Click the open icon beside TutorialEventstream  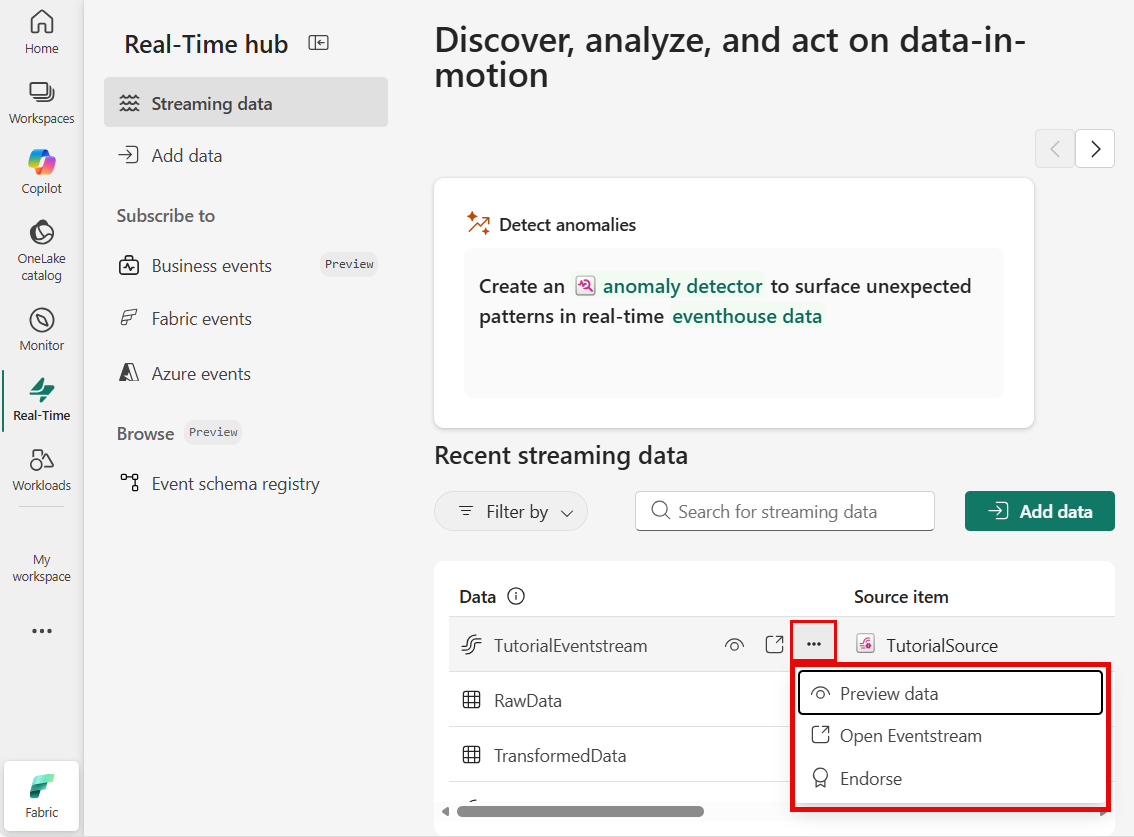(x=774, y=645)
